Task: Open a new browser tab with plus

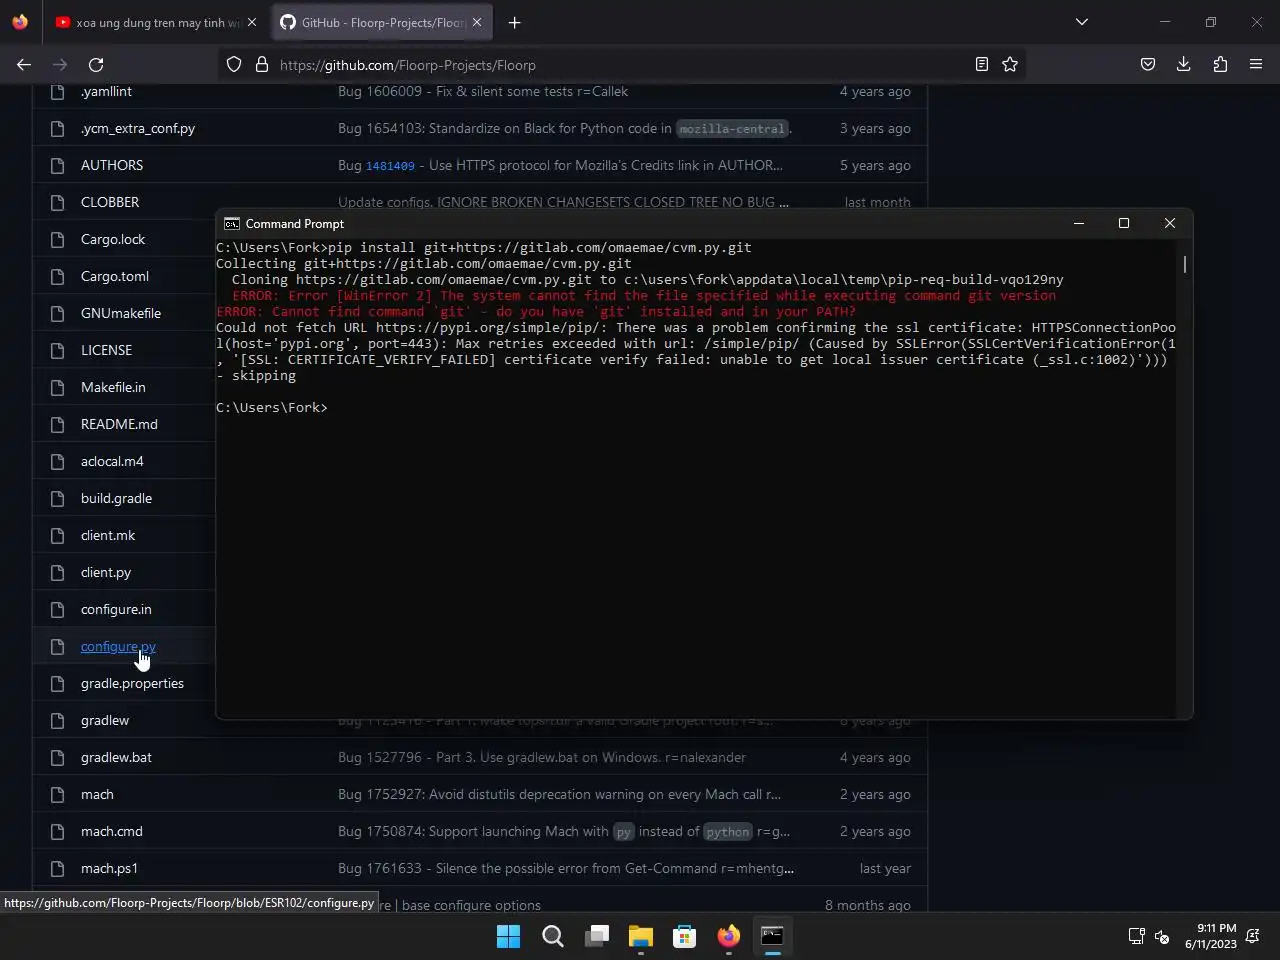Action: tap(514, 22)
